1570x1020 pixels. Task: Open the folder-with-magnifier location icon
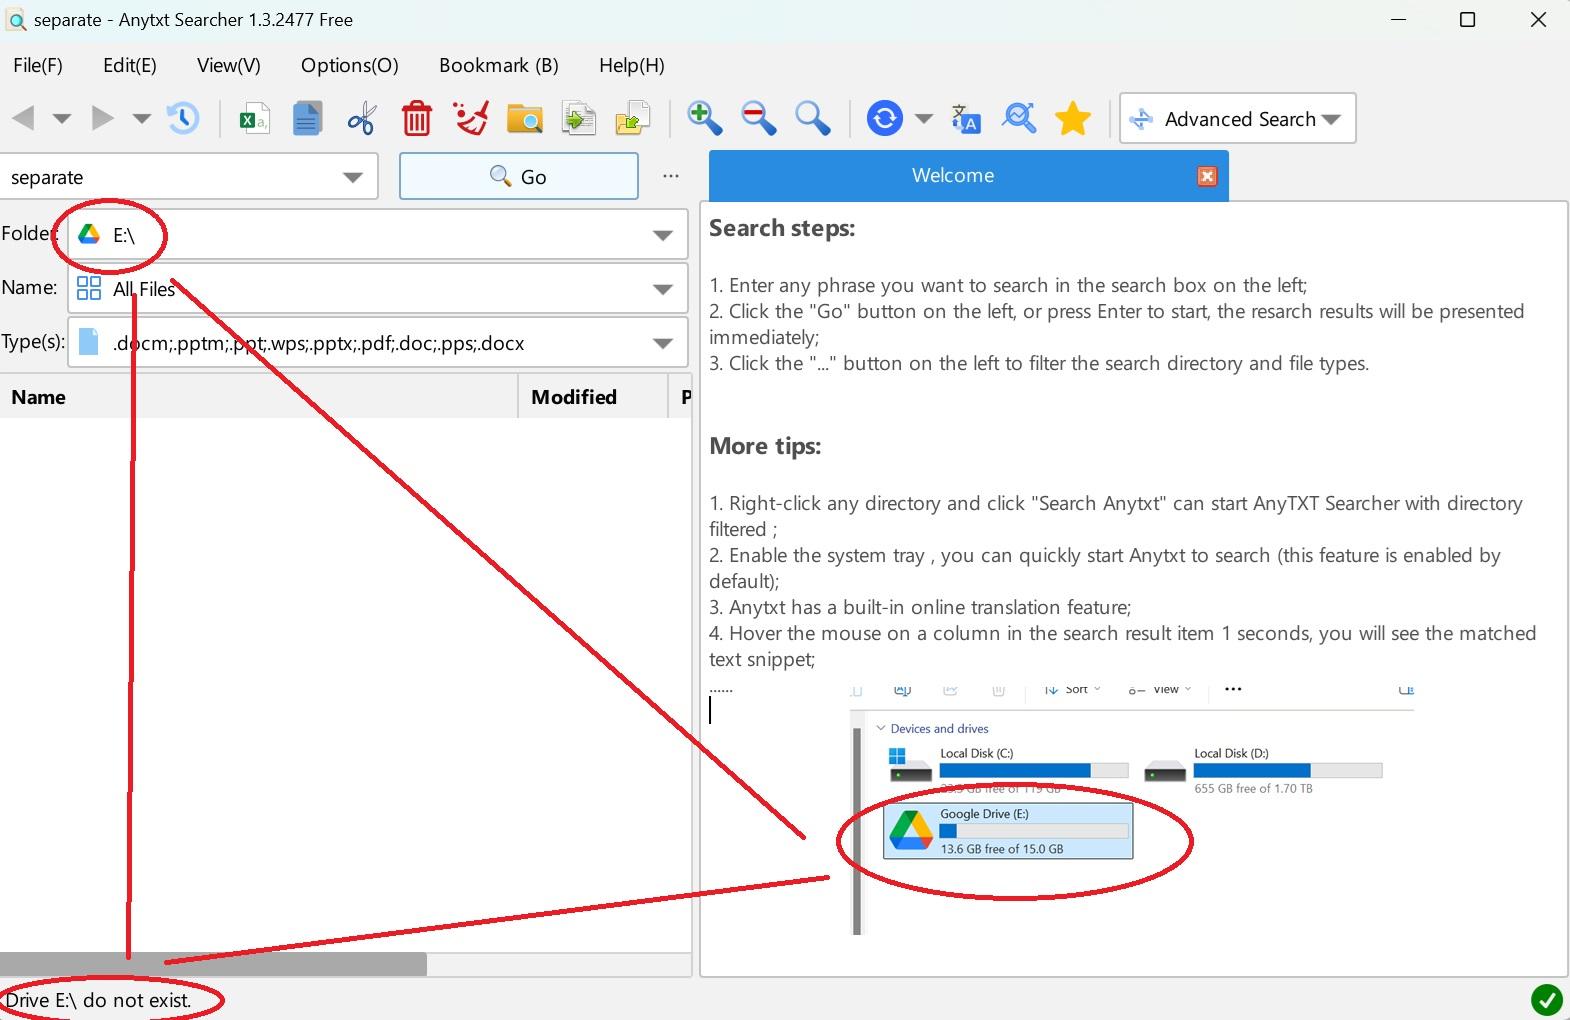[x=524, y=118]
